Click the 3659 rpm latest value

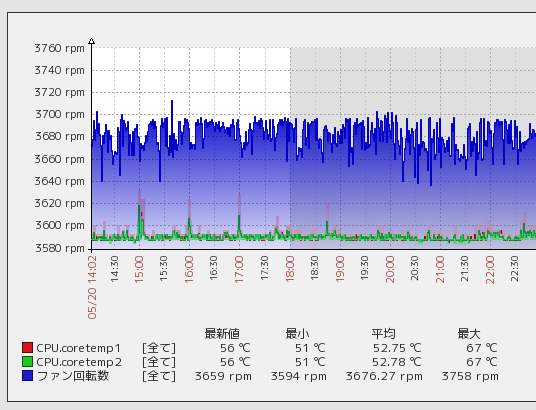click(223, 376)
